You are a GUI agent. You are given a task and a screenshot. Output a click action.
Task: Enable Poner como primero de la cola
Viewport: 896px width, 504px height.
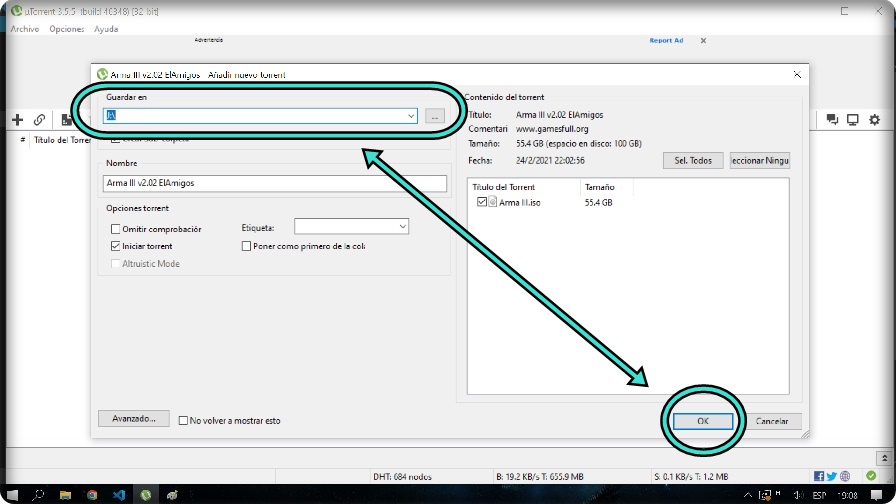[246, 246]
